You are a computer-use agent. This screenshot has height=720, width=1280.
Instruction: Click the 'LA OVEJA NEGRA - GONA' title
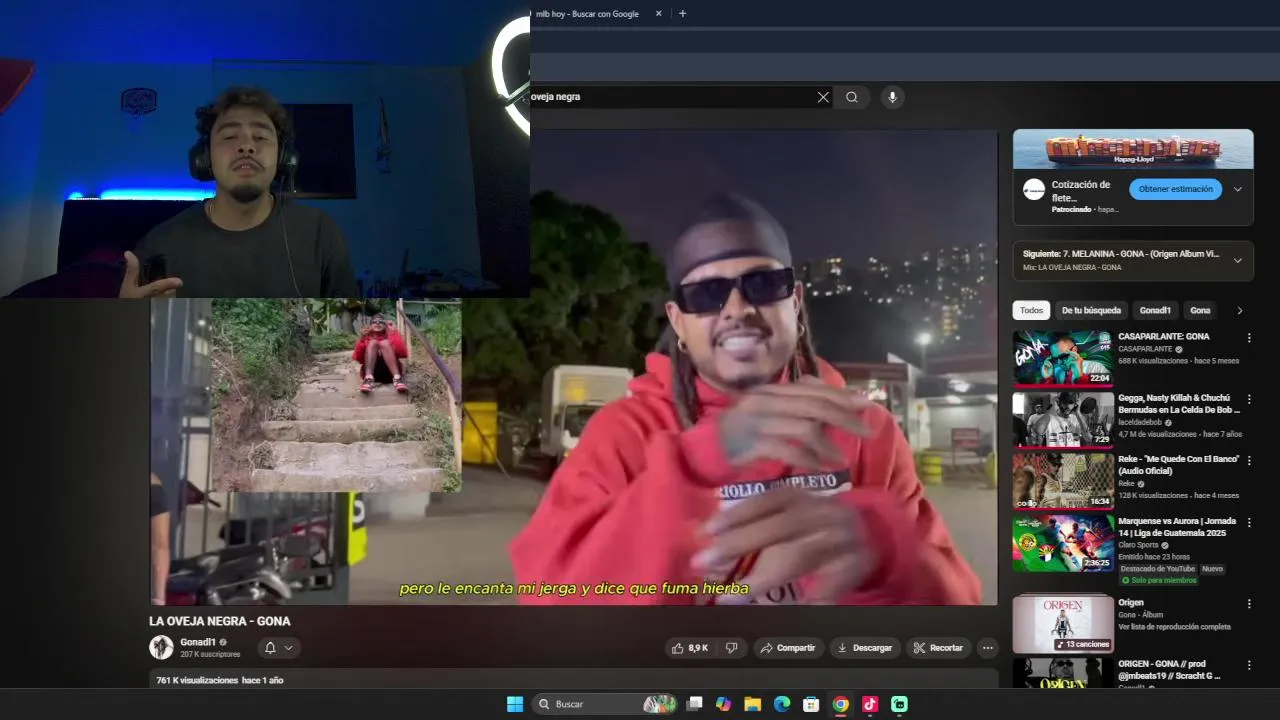click(220, 621)
